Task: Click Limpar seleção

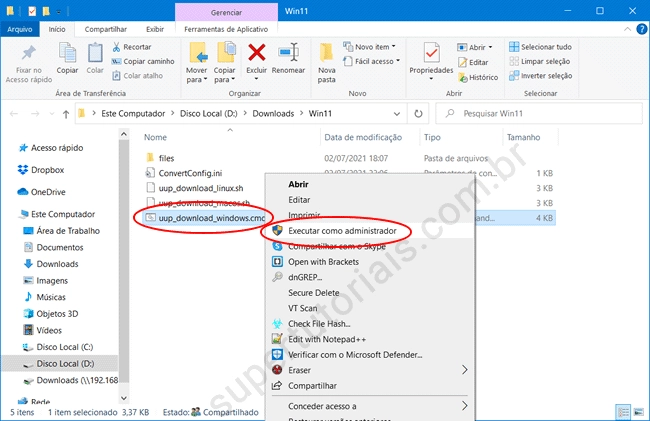Action: click(540, 61)
